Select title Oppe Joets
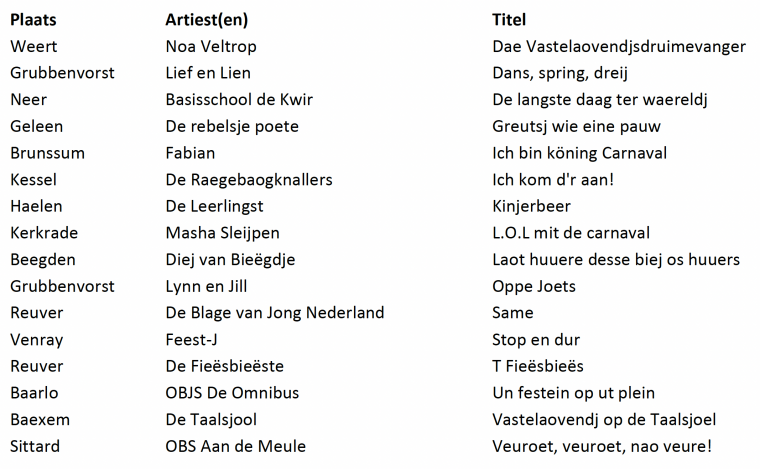This screenshot has width=760, height=469. (534, 287)
